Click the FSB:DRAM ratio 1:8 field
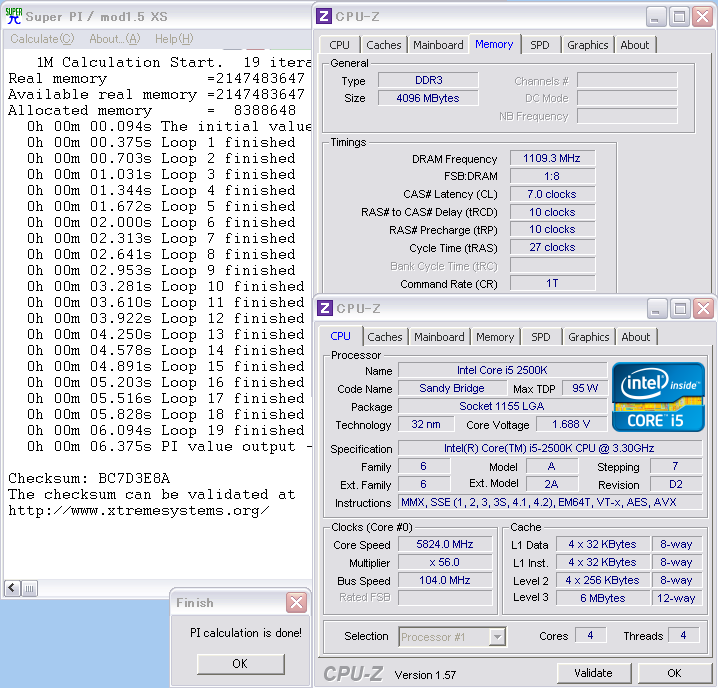 tap(552, 176)
